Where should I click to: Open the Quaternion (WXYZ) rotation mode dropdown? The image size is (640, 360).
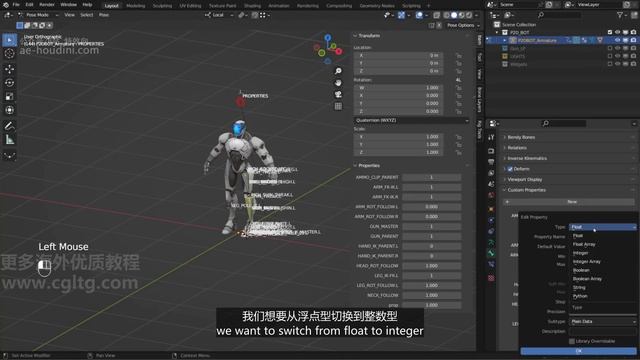tap(411, 120)
